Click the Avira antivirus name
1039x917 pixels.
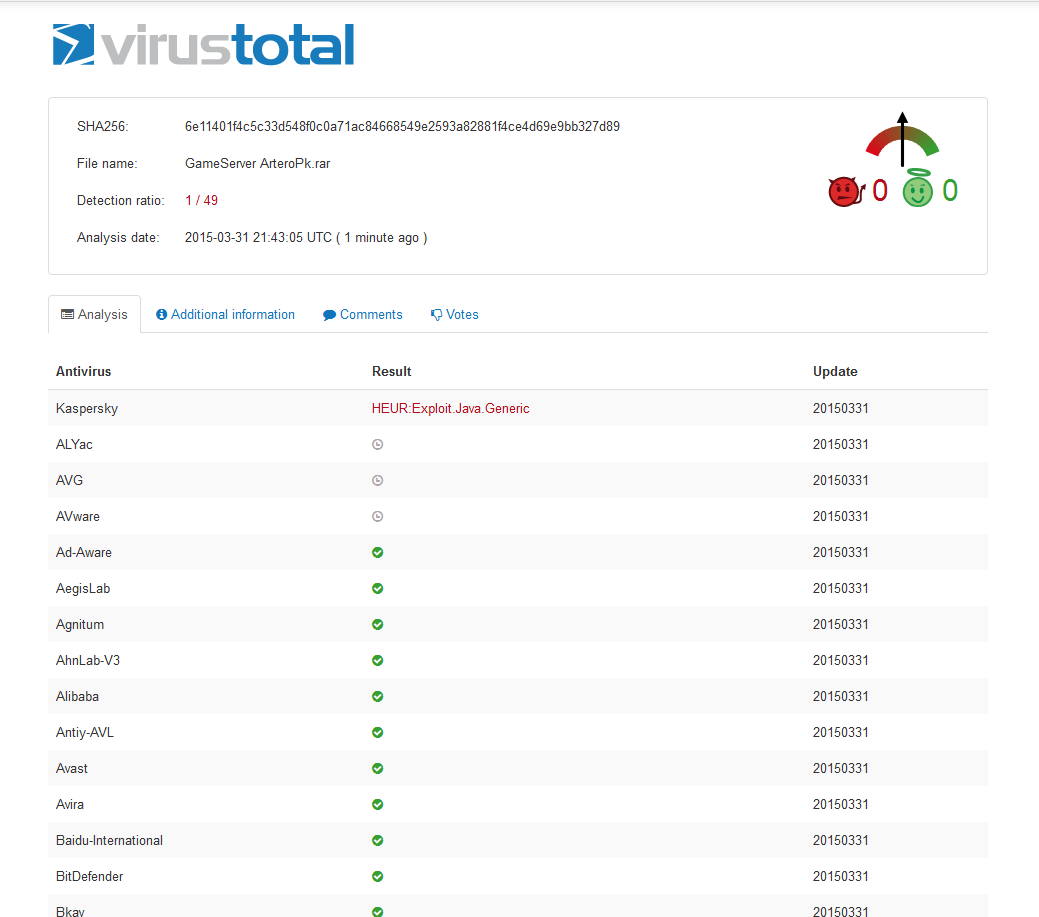tap(70, 804)
